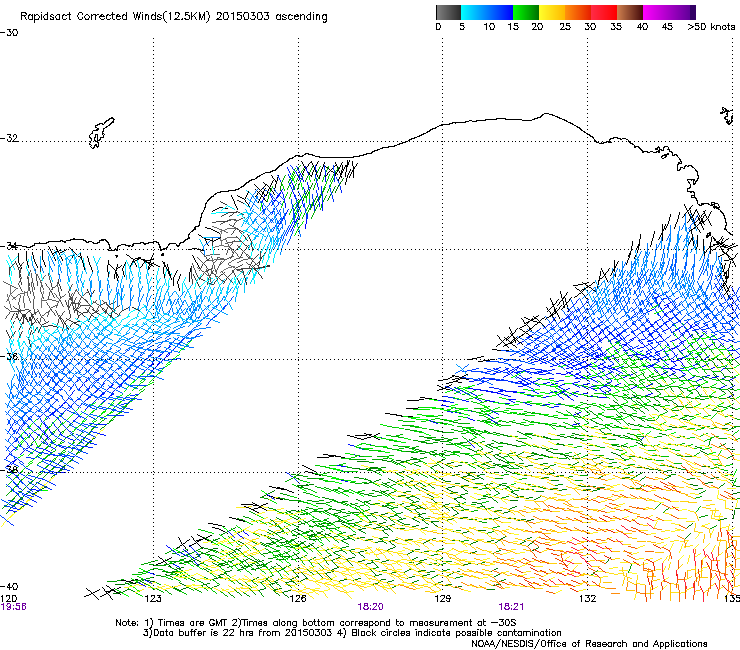This screenshot has height=650, width=740.
Task: Click the '126' longitude axis label
Action: click(x=298, y=599)
